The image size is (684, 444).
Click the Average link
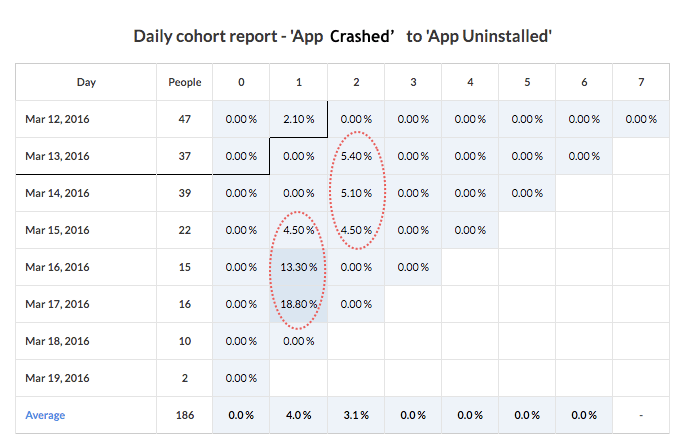(45, 415)
